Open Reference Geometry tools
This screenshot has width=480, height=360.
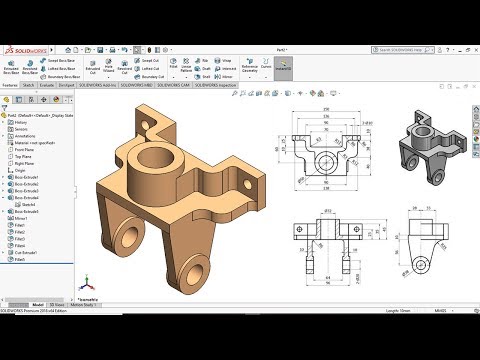click(250, 65)
